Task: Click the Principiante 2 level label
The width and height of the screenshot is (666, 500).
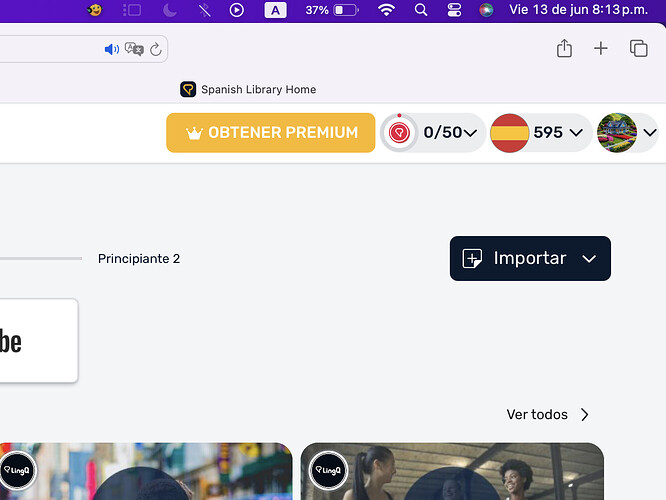Action: click(x=139, y=259)
